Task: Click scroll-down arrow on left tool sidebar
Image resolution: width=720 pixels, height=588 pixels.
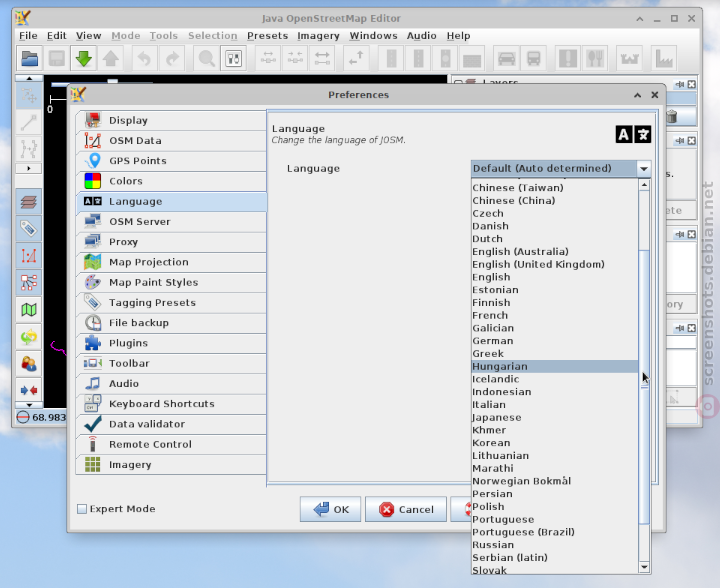Action: point(29,405)
